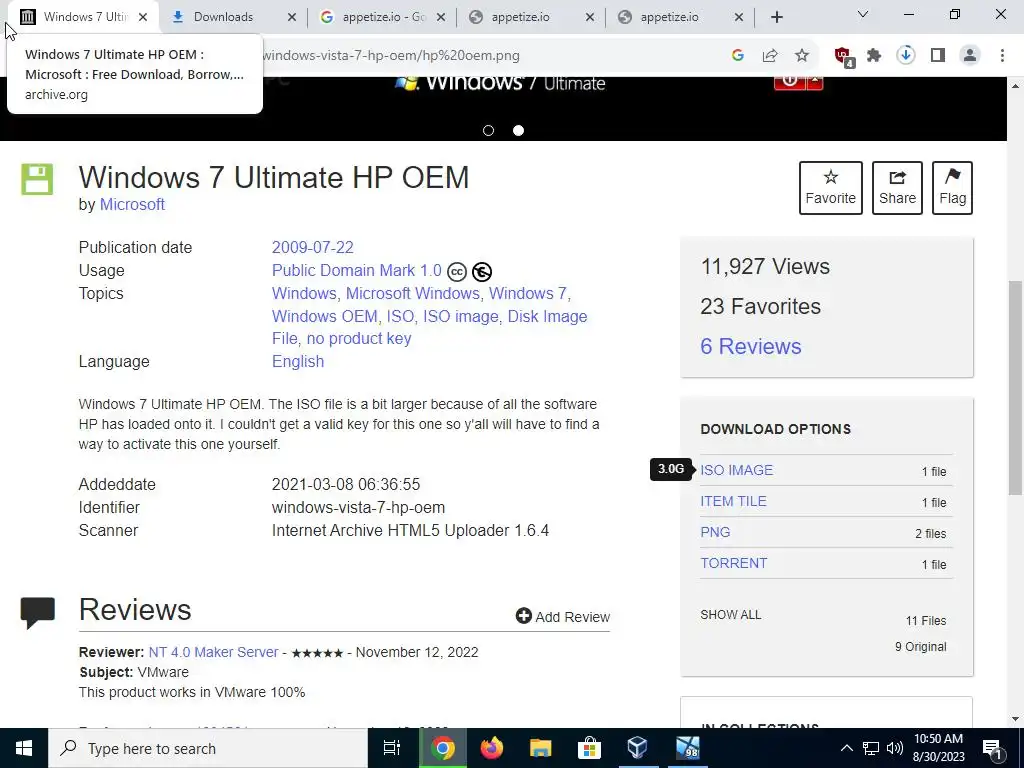Open the Windows Start menu
1024x768 pixels.
click(x=24, y=748)
